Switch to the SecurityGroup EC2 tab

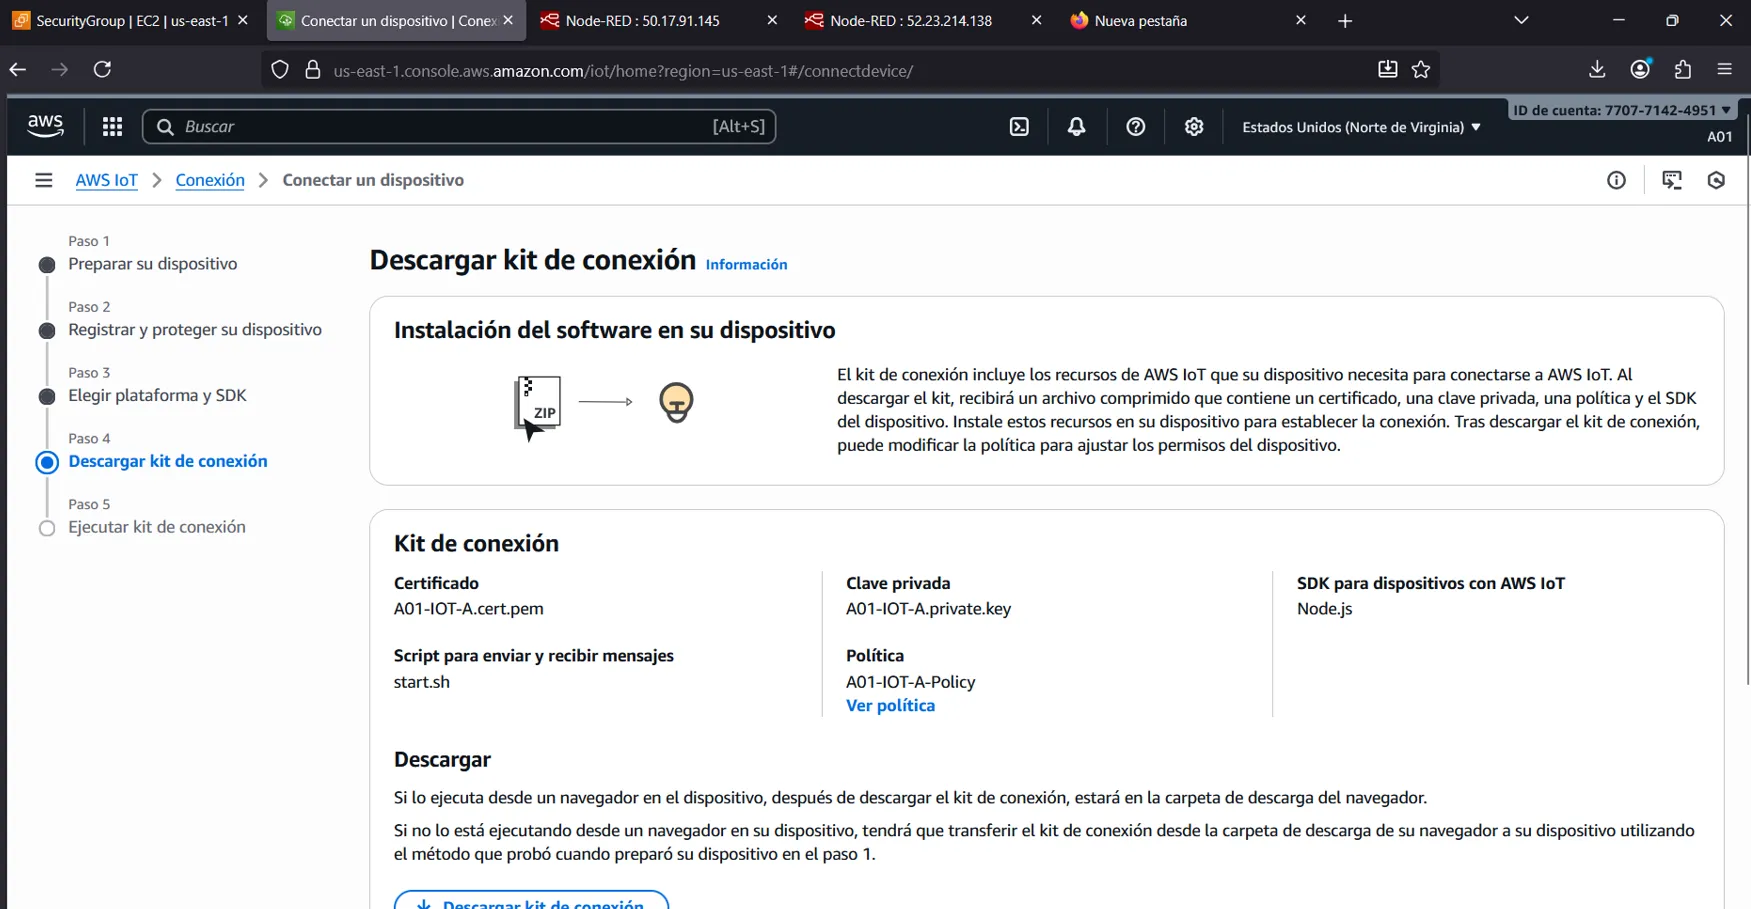click(x=130, y=20)
